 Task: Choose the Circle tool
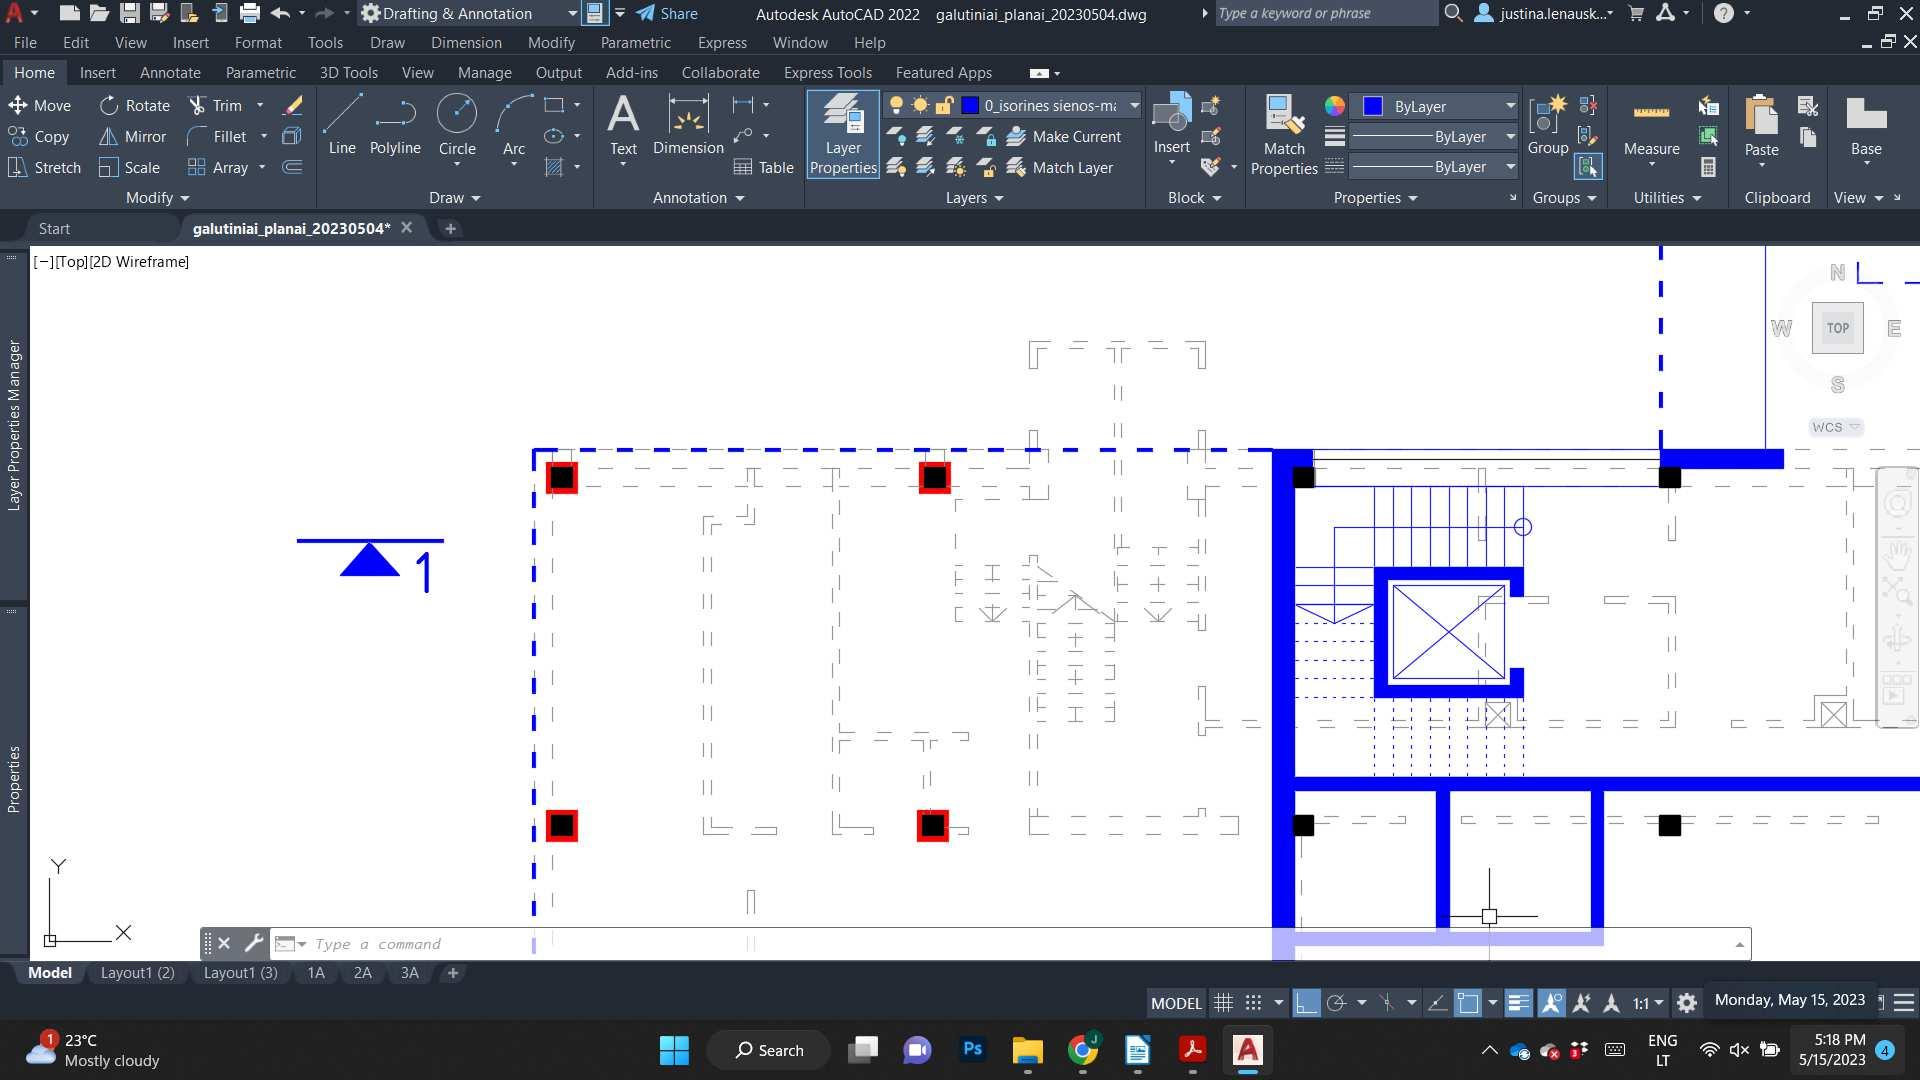coord(457,125)
